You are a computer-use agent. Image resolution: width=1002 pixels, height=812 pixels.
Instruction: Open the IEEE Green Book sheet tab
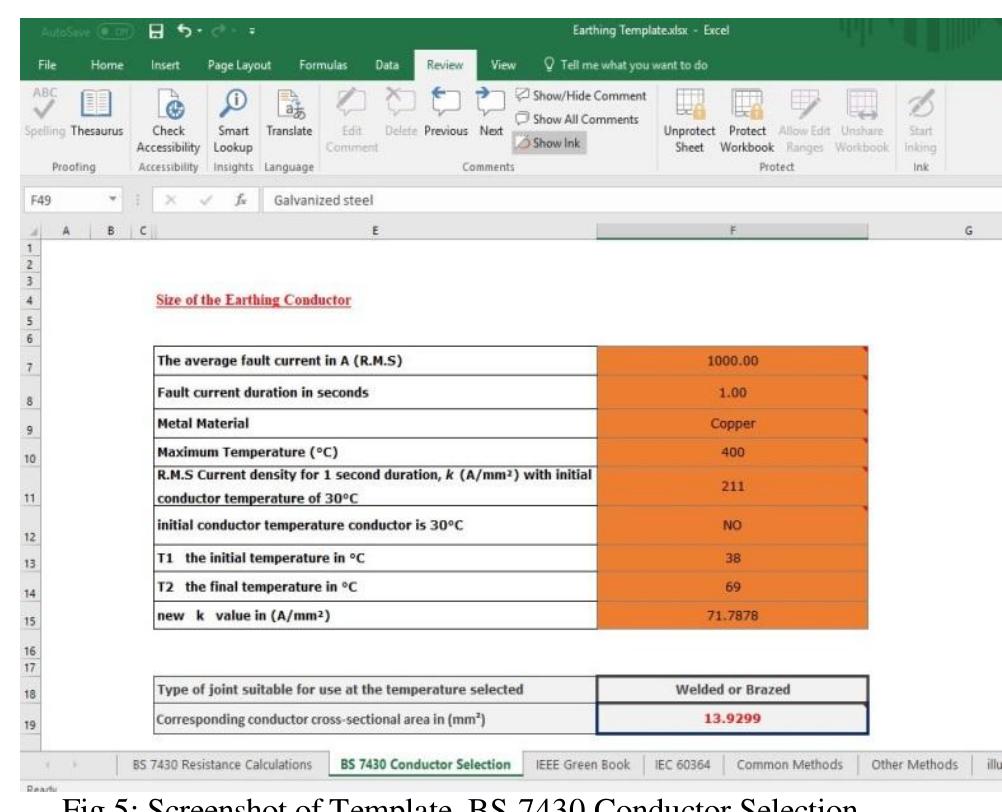[x=582, y=765]
